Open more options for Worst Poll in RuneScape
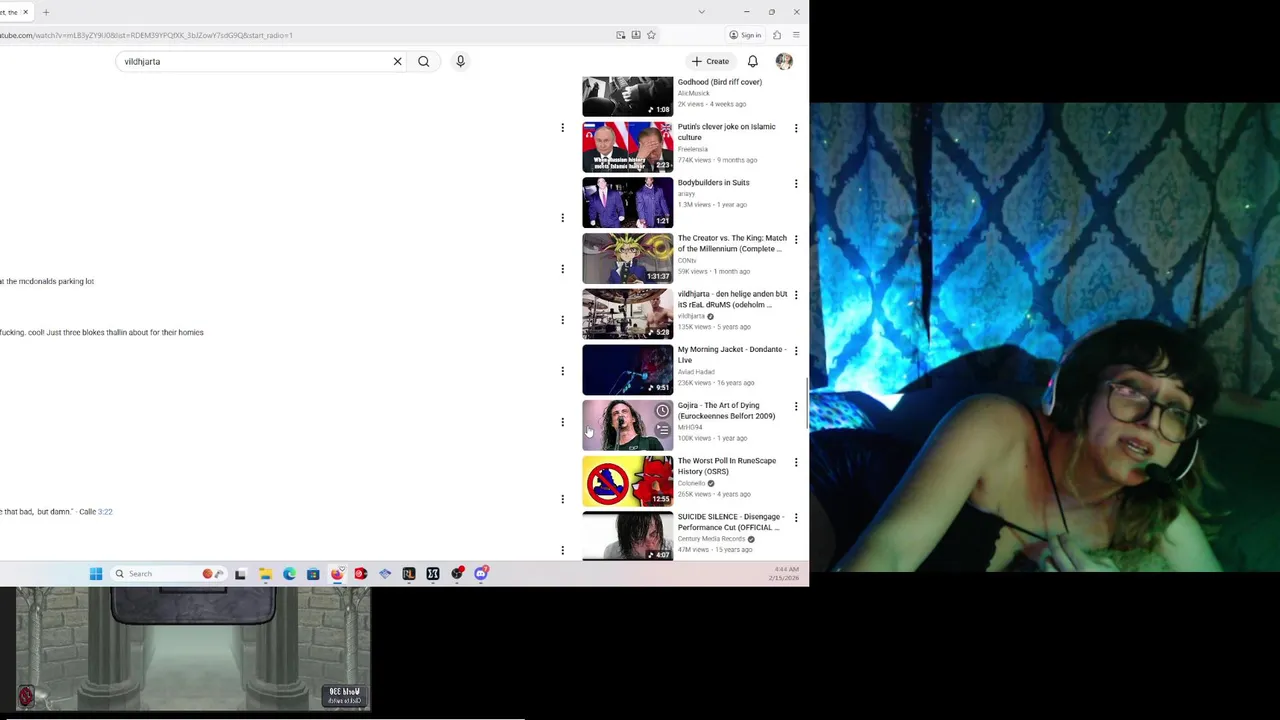 (796, 463)
